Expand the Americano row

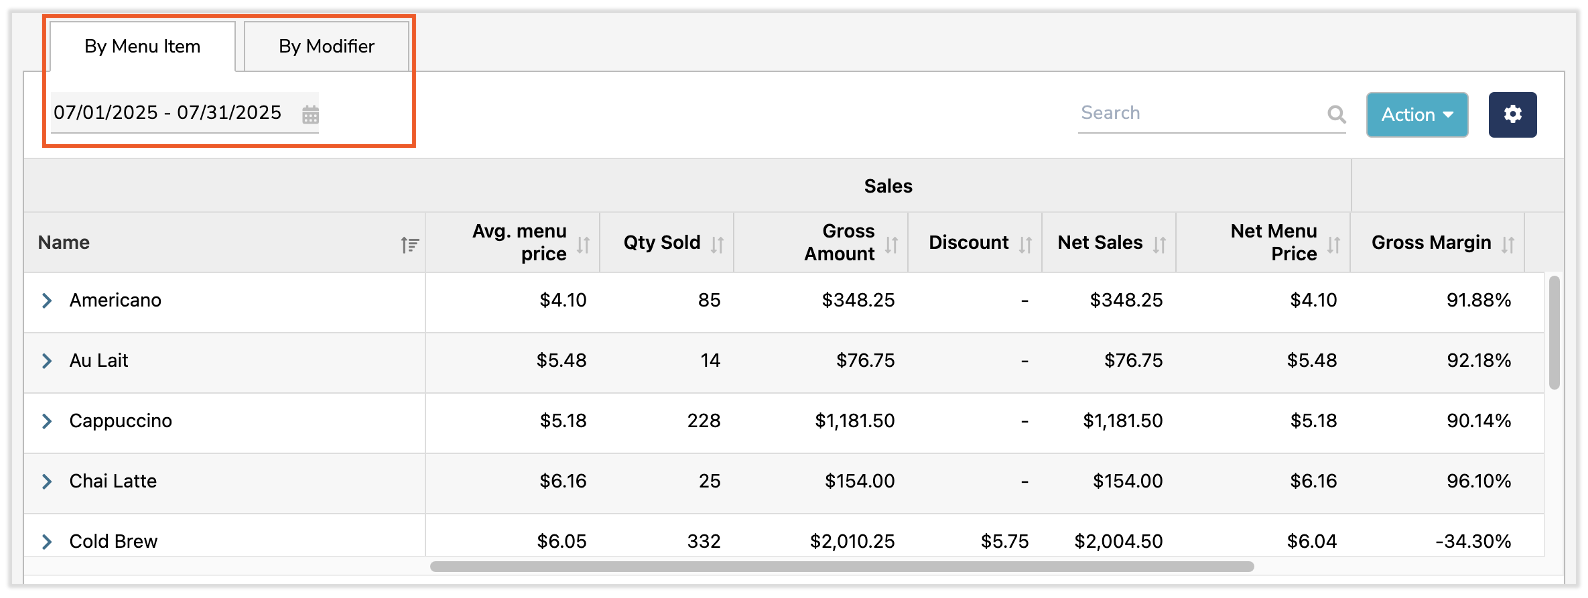pos(47,301)
